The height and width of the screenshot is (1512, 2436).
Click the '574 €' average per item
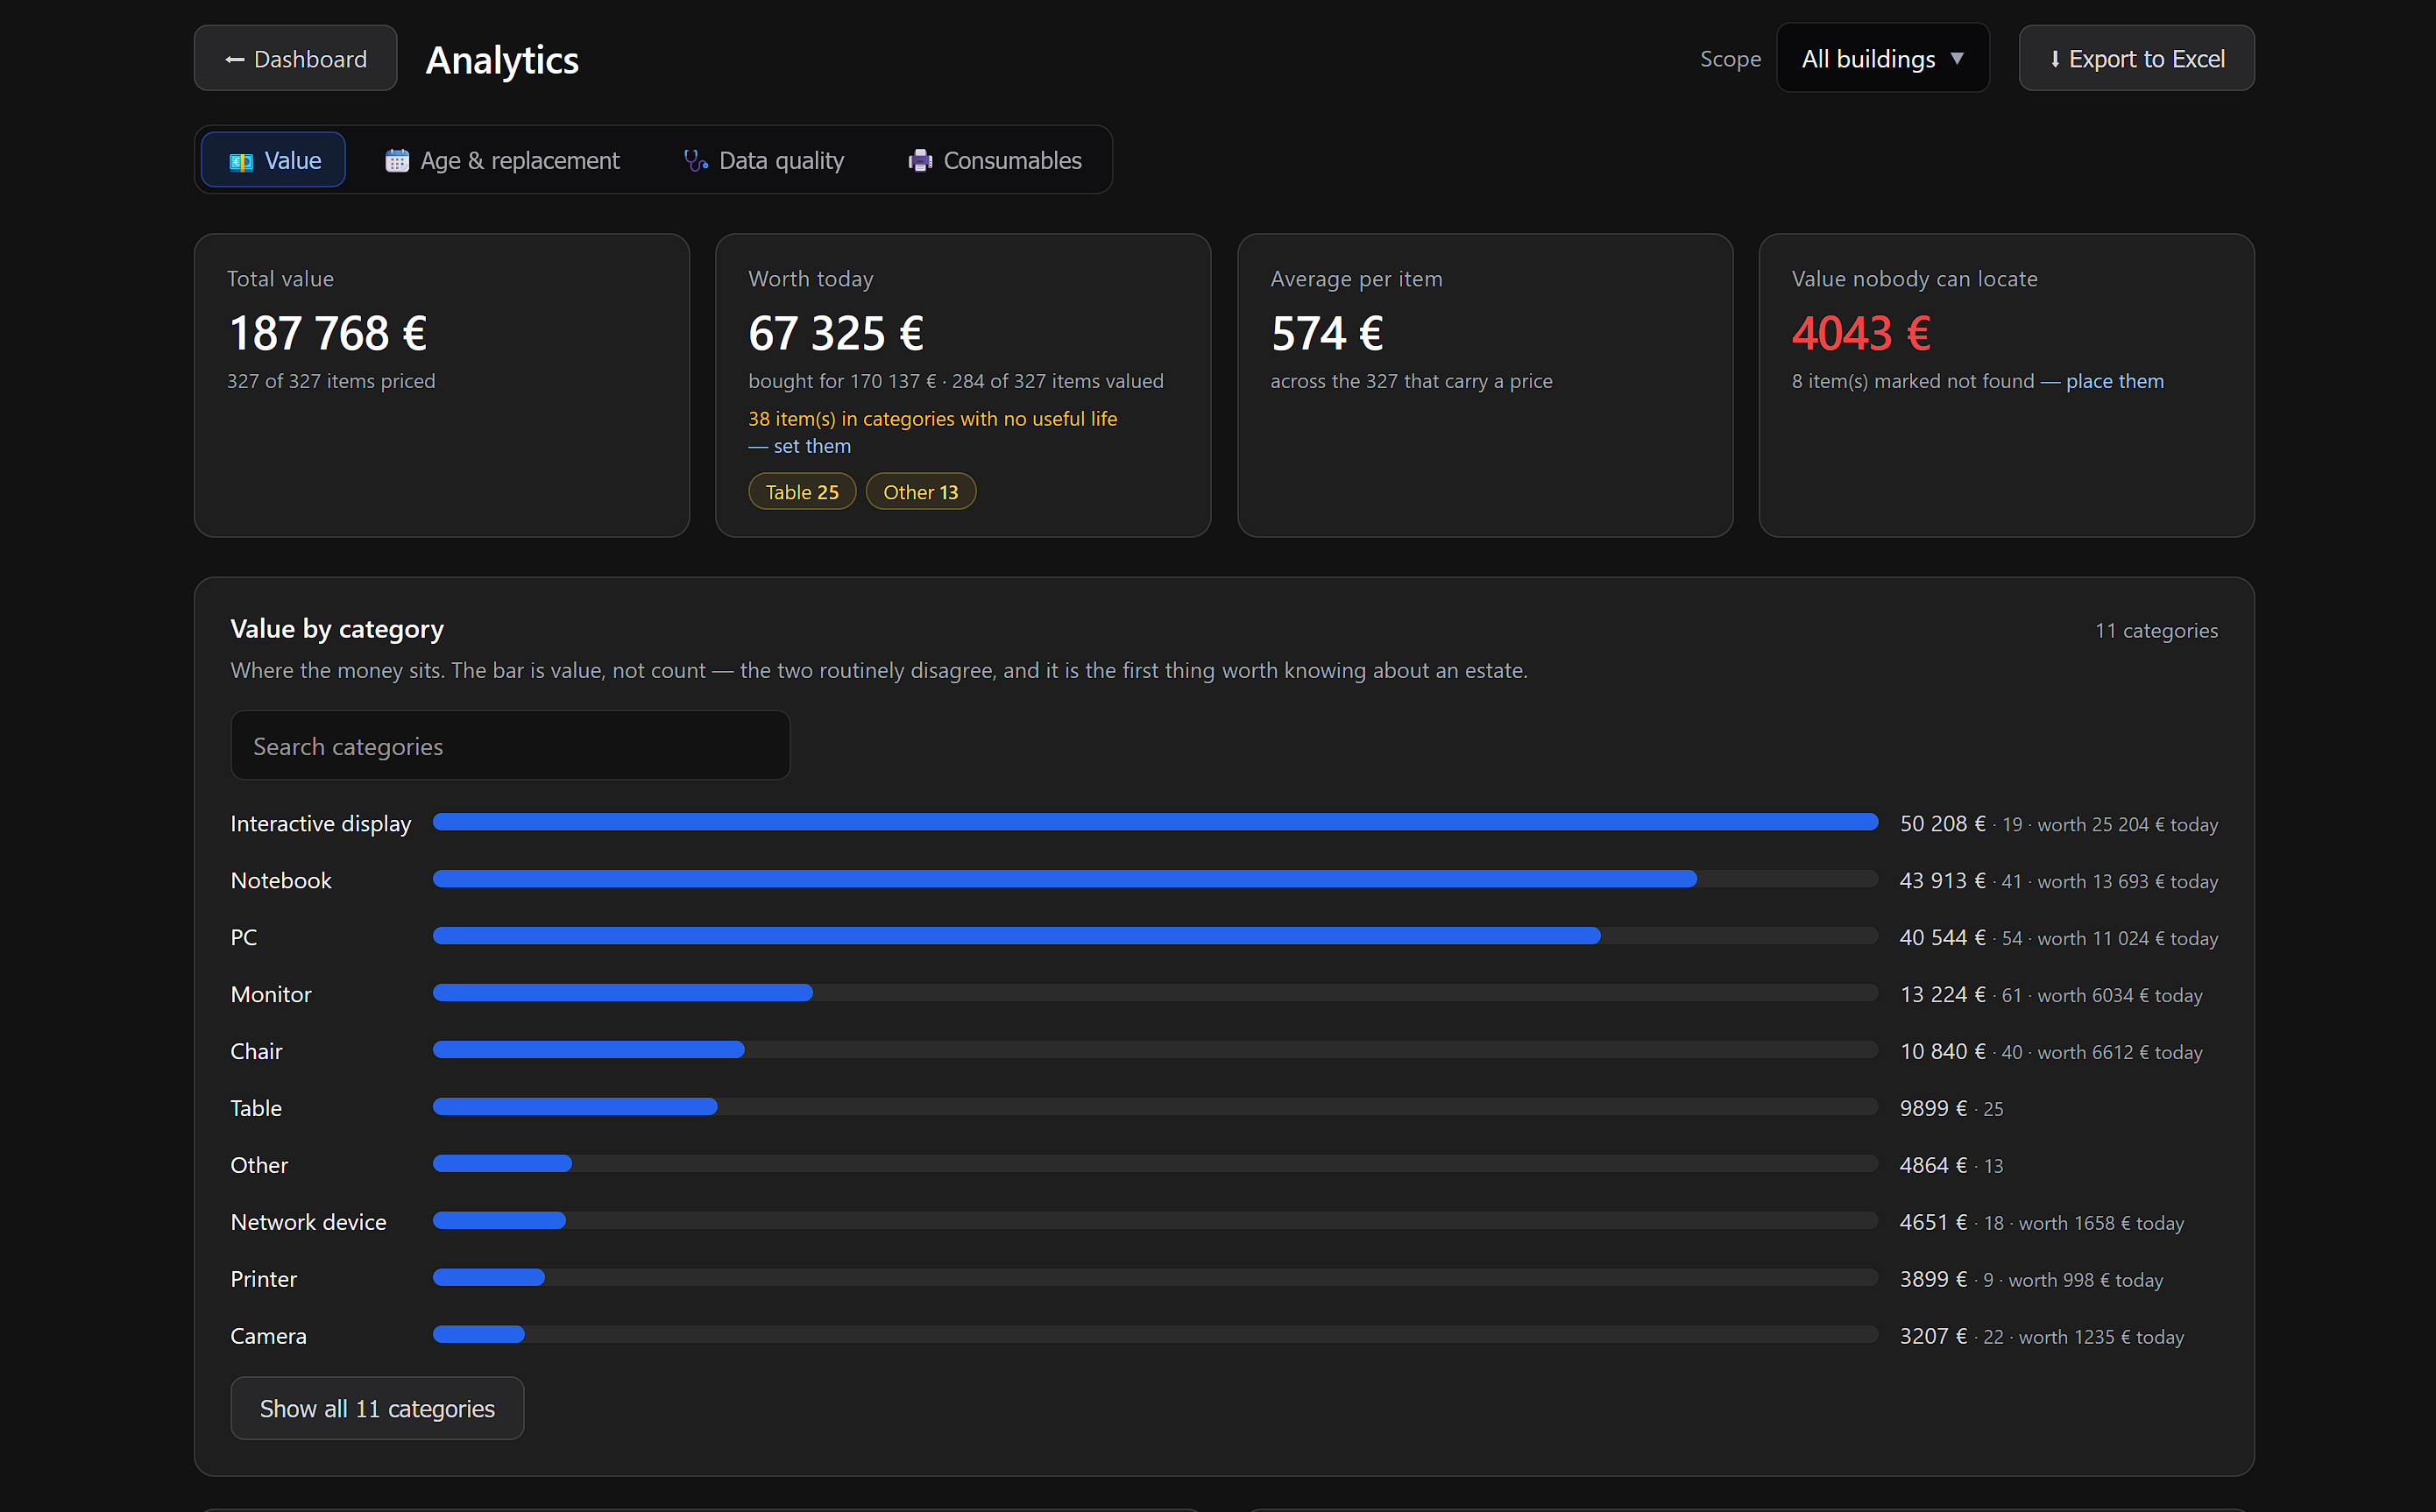tap(1327, 333)
